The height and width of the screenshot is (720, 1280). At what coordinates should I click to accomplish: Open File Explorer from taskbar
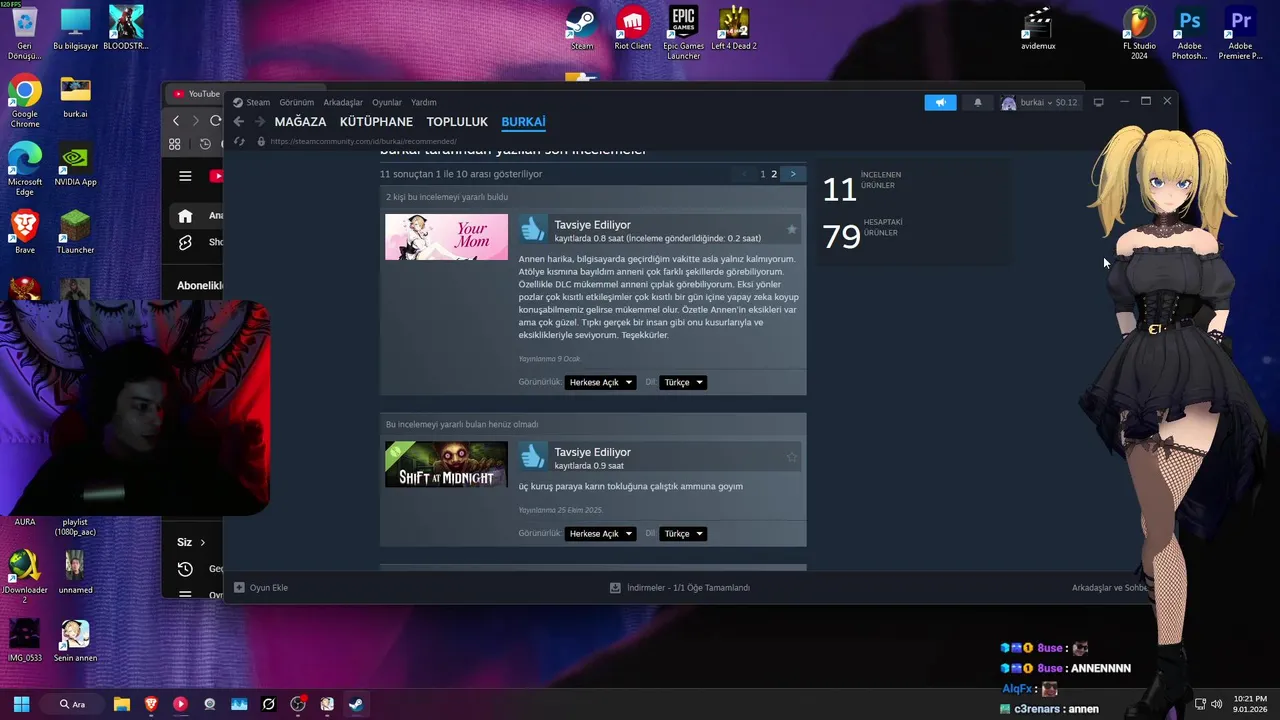pos(121,704)
